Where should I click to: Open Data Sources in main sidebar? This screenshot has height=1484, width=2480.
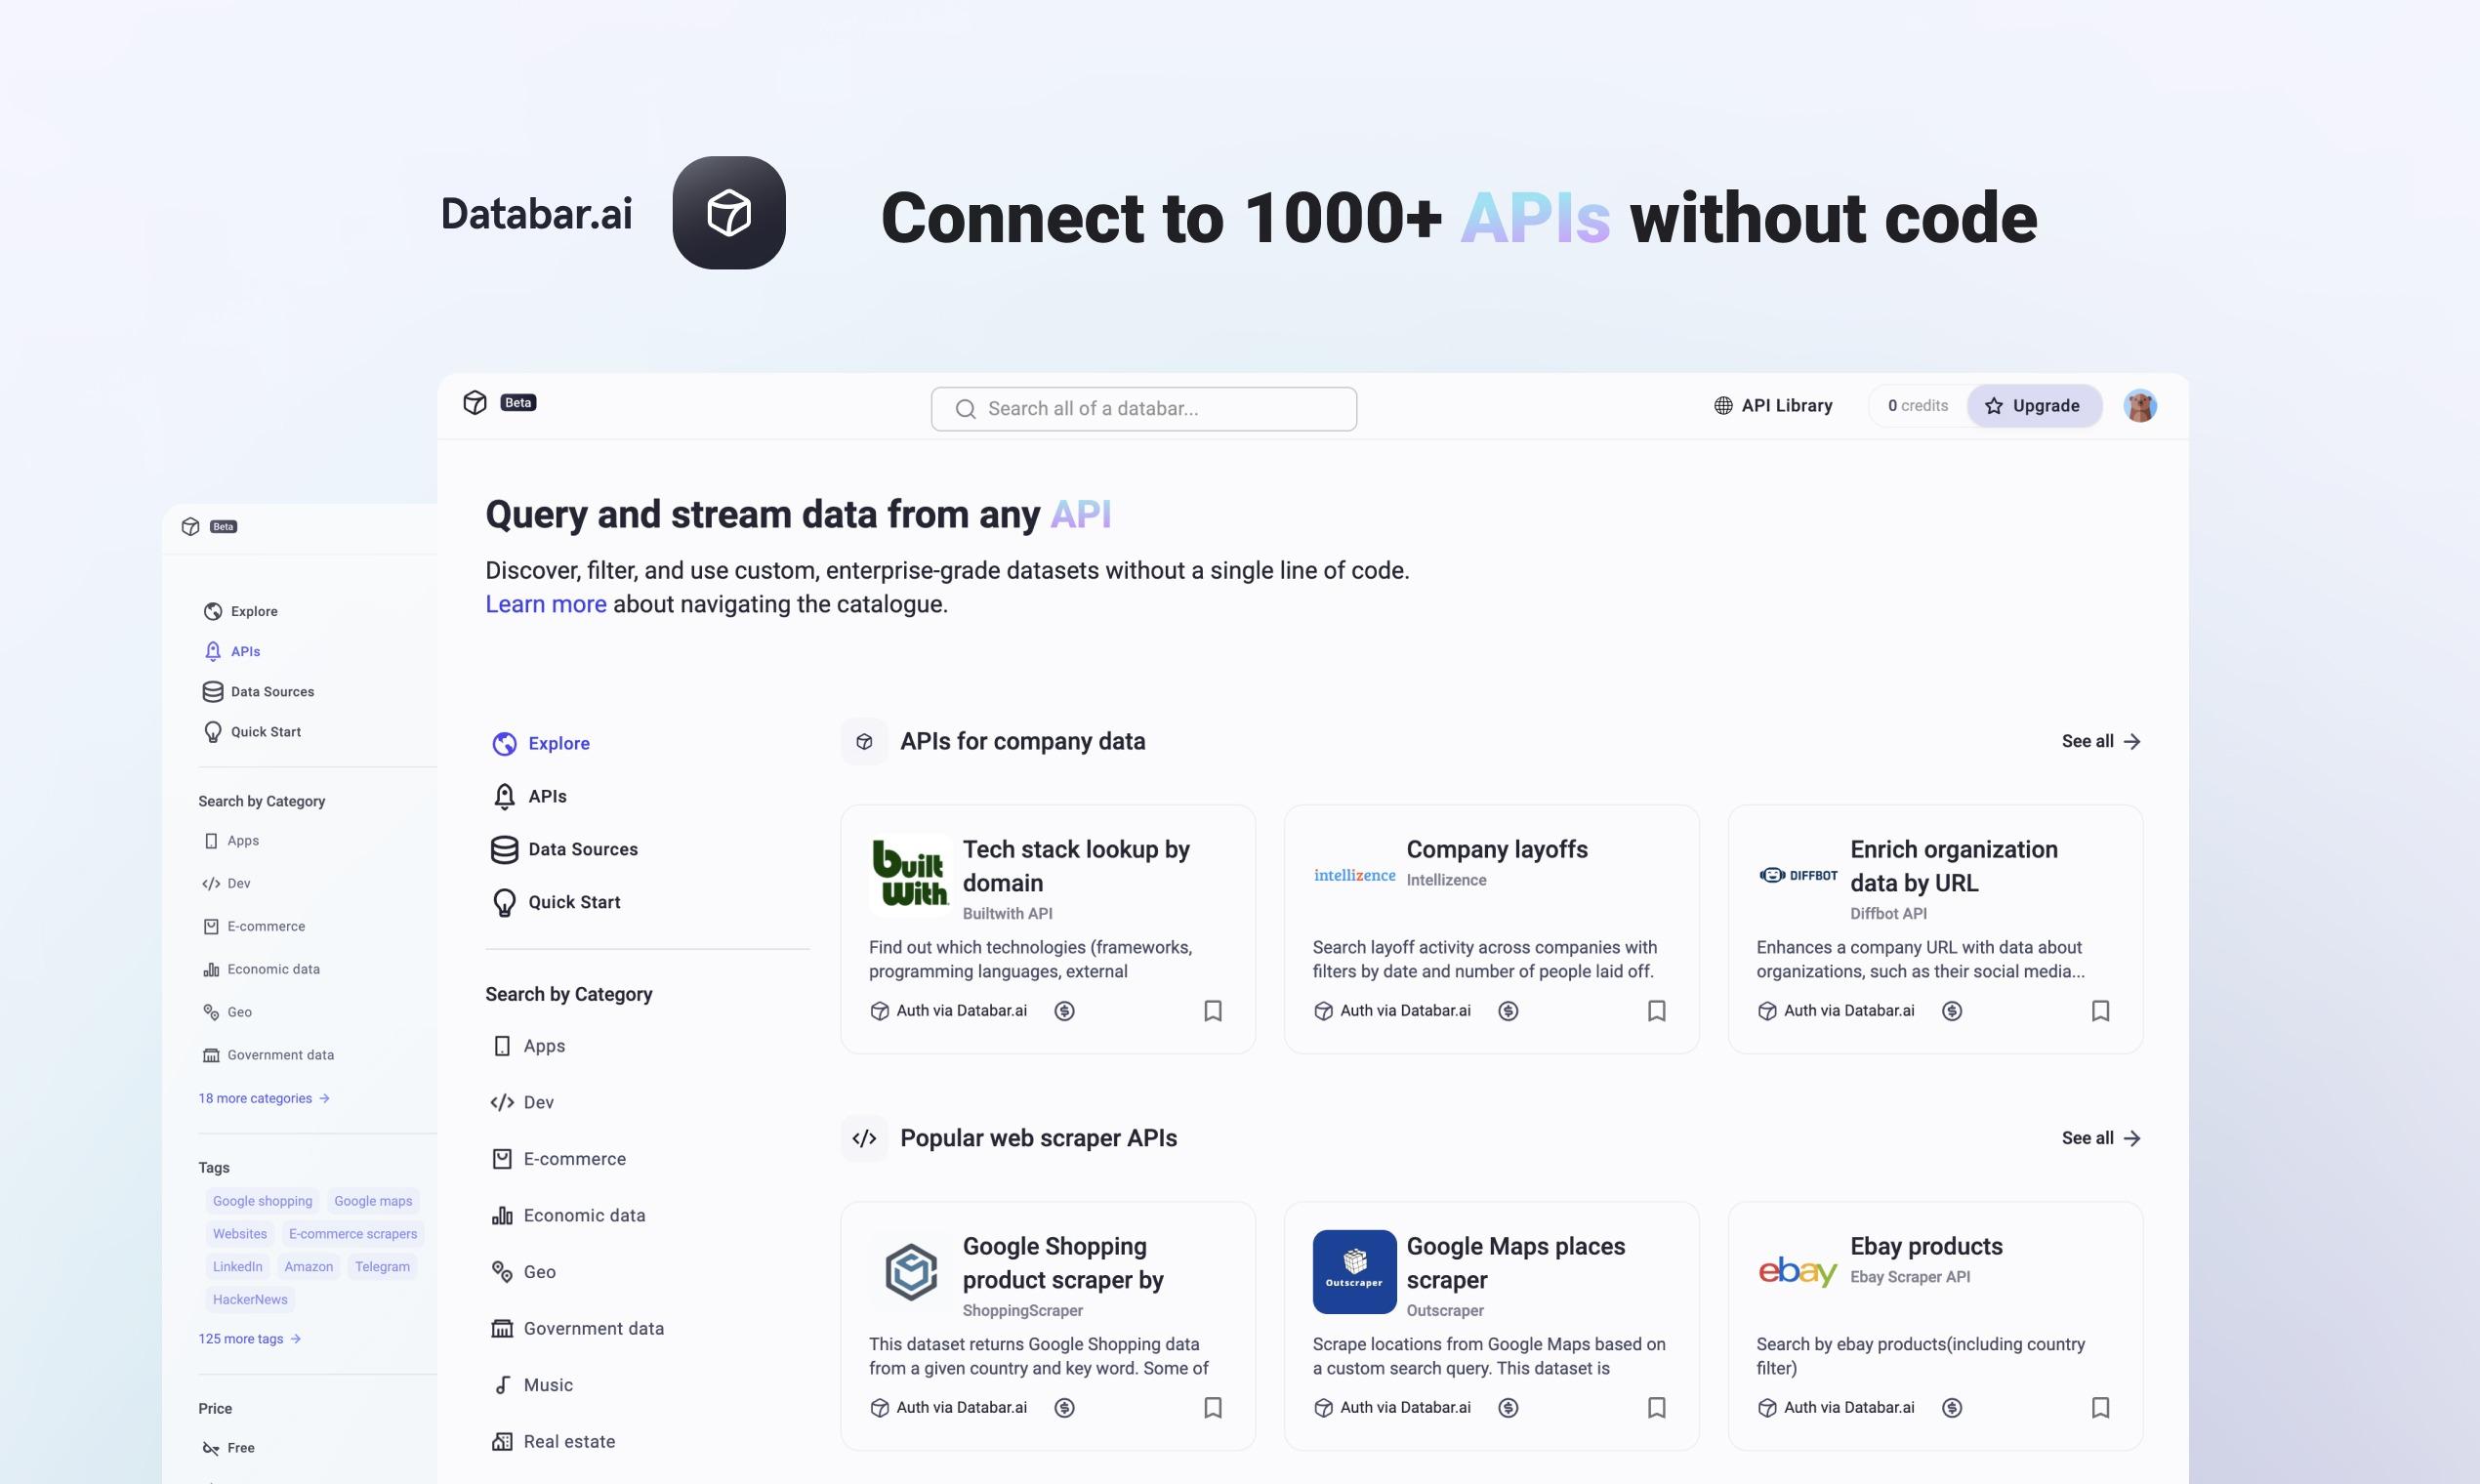click(582, 849)
